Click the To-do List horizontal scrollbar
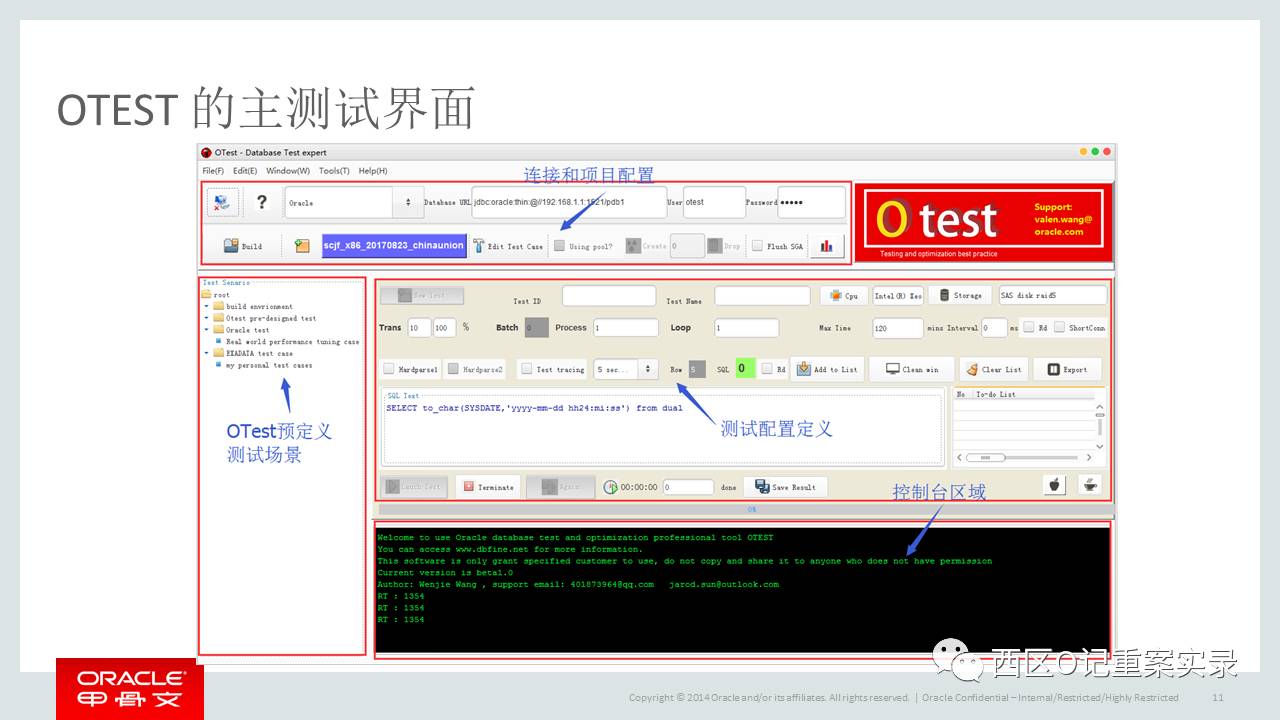This screenshot has height=720, width=1280. [1024, 457]
